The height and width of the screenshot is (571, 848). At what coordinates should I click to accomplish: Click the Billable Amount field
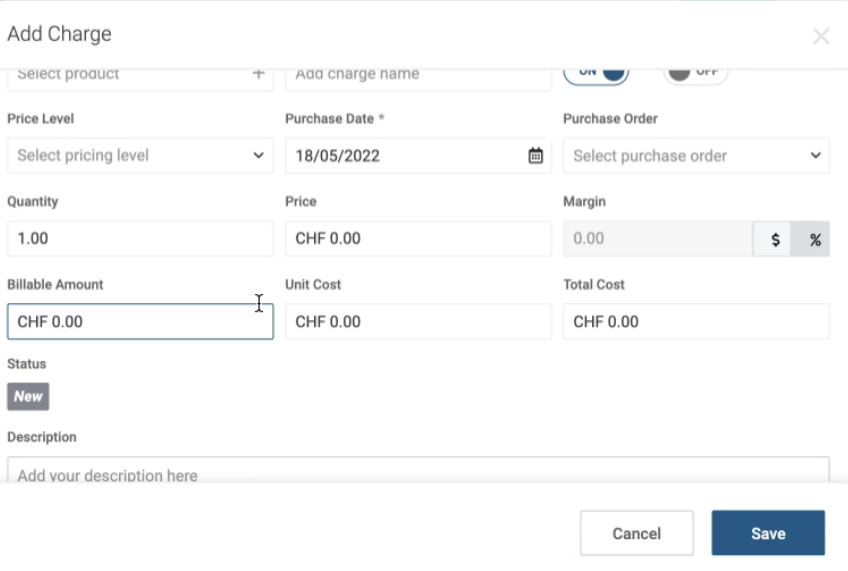pyautogui.click(x=140, y=322)
